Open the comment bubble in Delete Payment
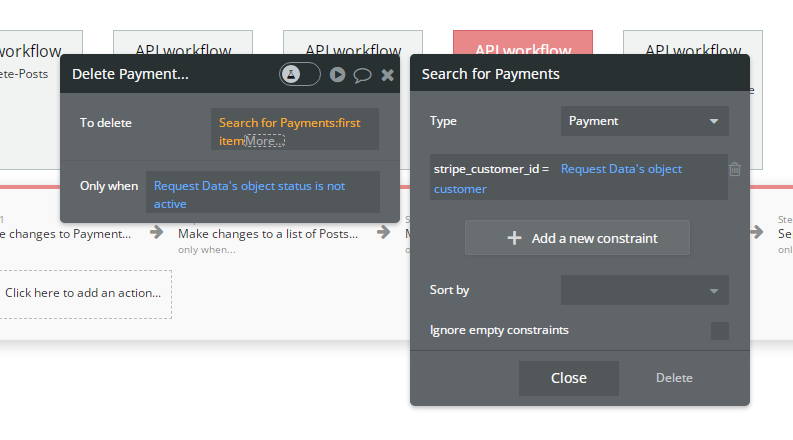This screenshot has height=440, width=793. click(362, 75)
